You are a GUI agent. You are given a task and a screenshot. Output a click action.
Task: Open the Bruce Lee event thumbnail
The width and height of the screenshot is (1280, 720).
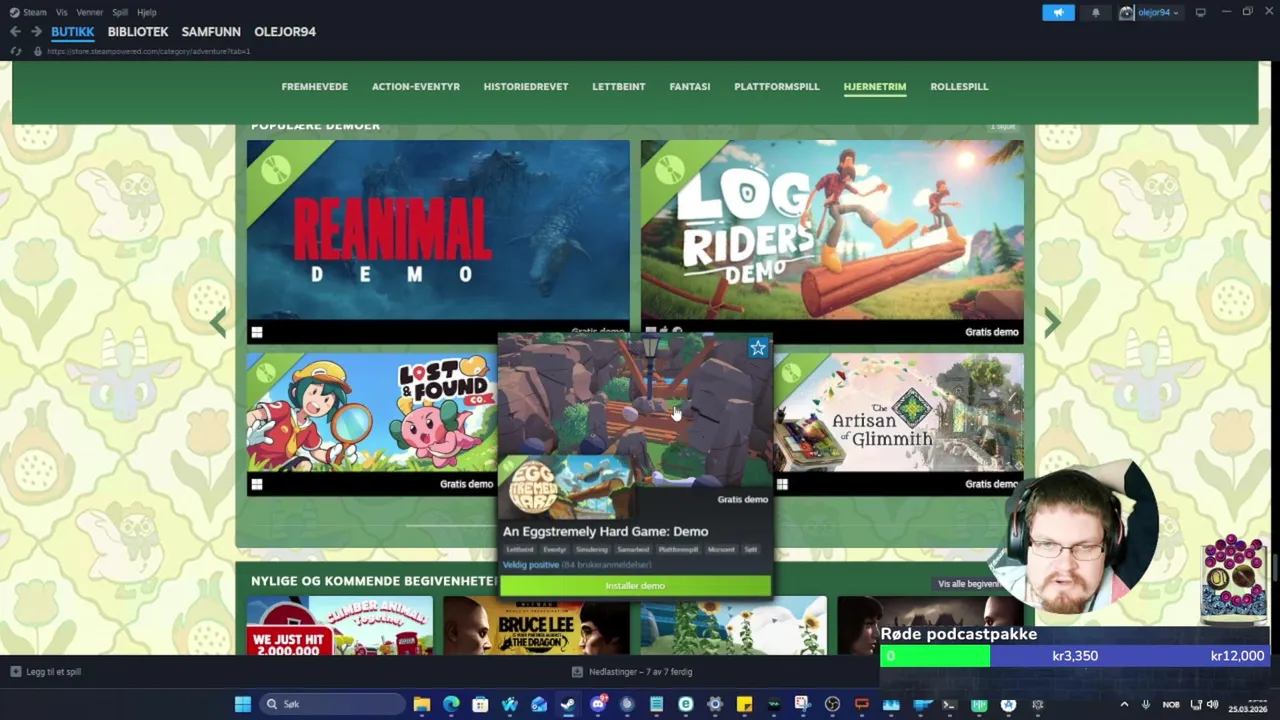(x=536, y=626)
